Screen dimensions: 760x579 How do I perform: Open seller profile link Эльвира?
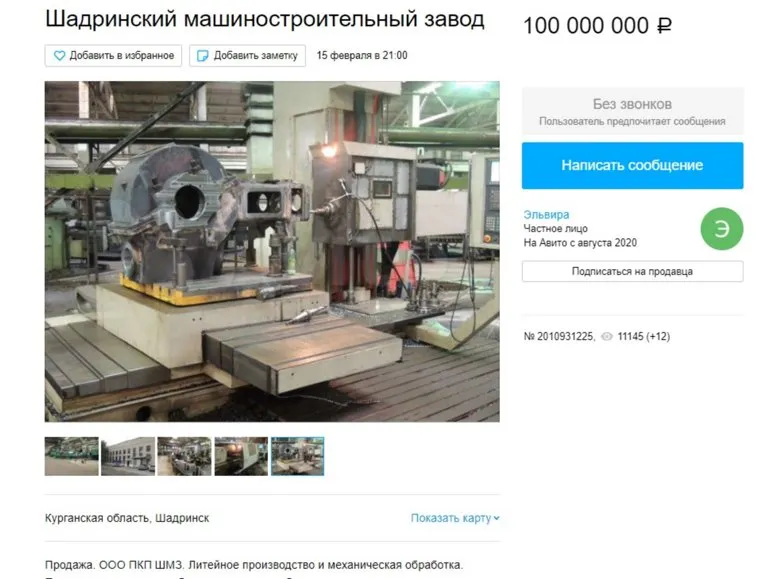click(x=546, y=215)
